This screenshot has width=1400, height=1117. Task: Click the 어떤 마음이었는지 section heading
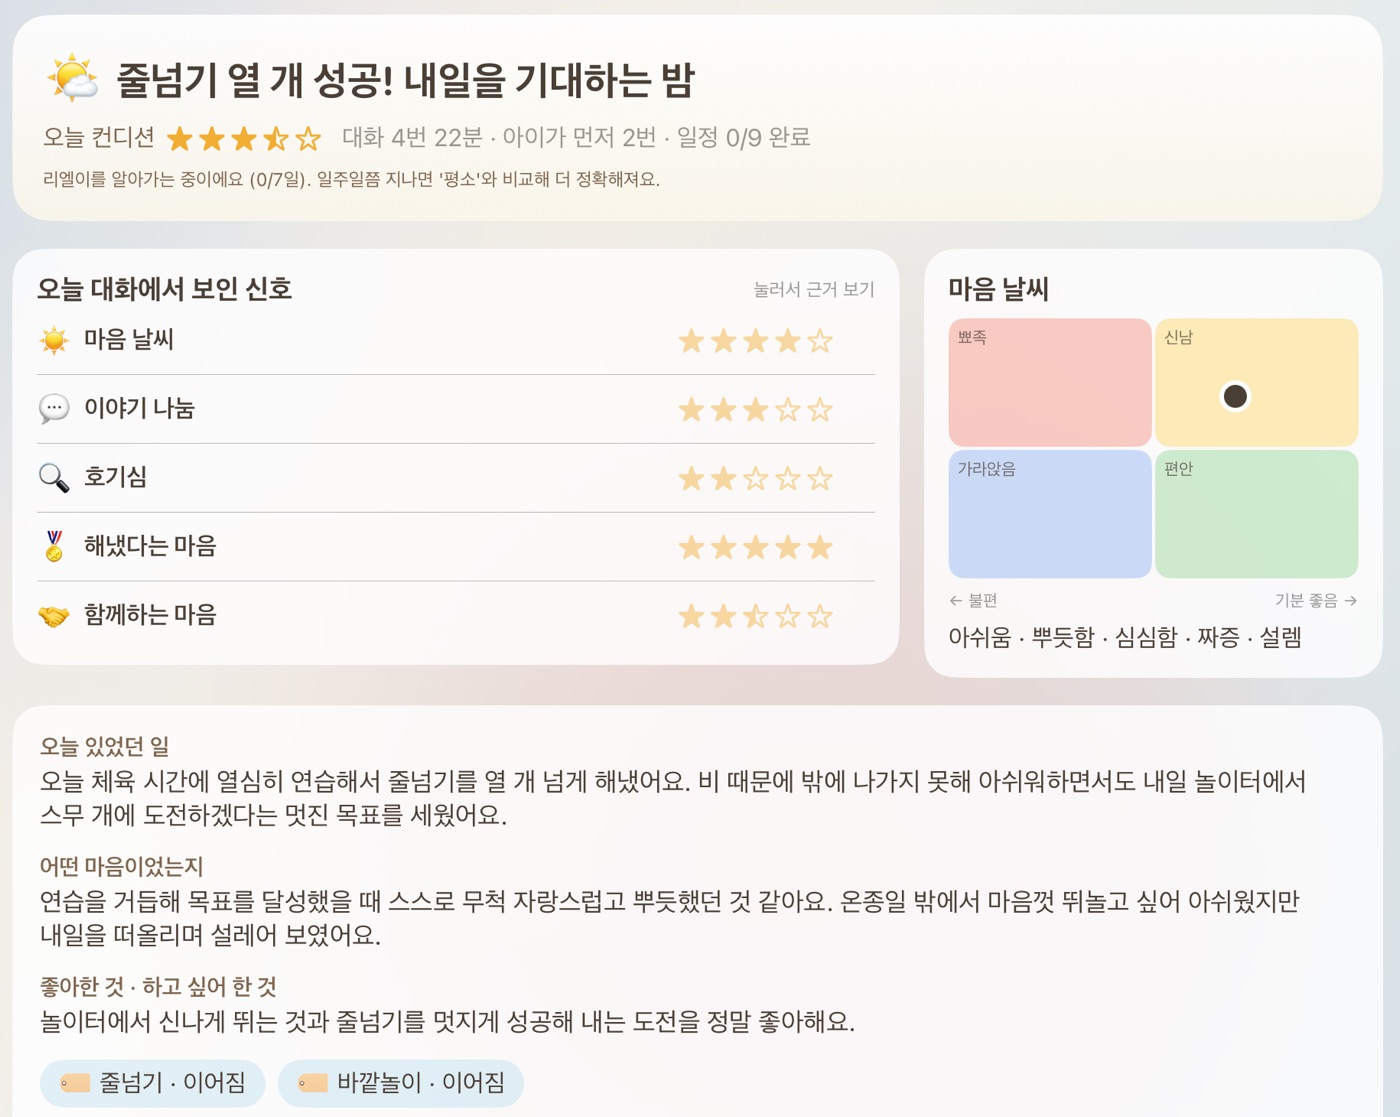coord(121,867)
